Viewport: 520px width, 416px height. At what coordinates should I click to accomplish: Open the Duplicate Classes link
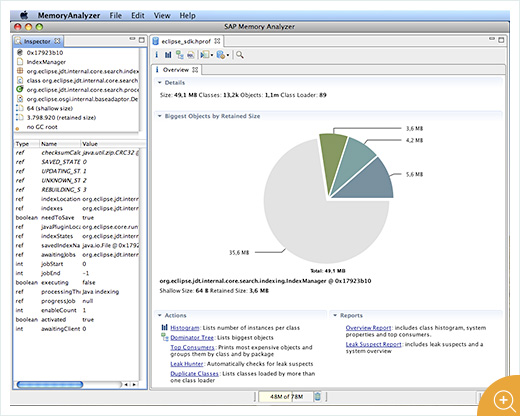pyautogui.click(x=194, y=374)
